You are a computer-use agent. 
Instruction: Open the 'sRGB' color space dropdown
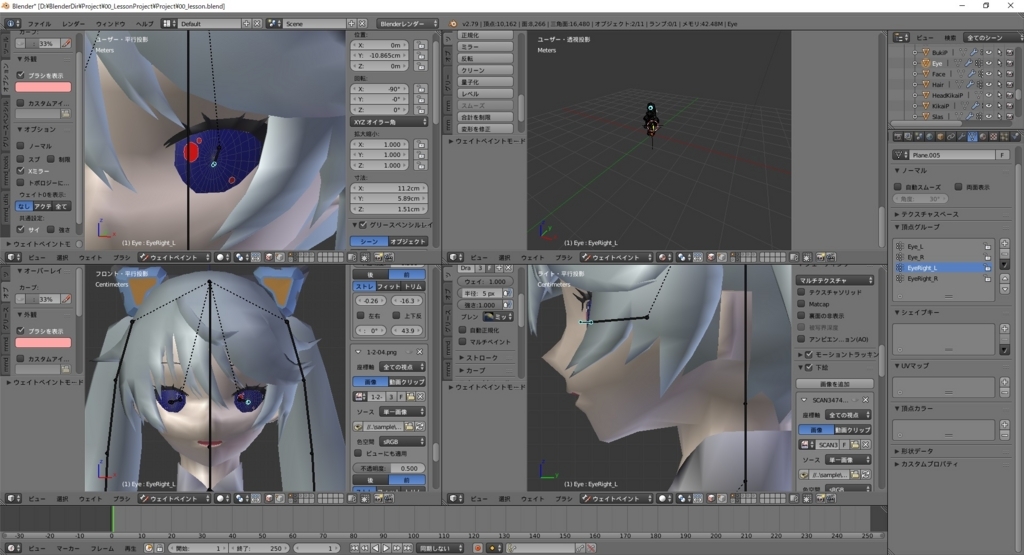[x=403, y=441]
